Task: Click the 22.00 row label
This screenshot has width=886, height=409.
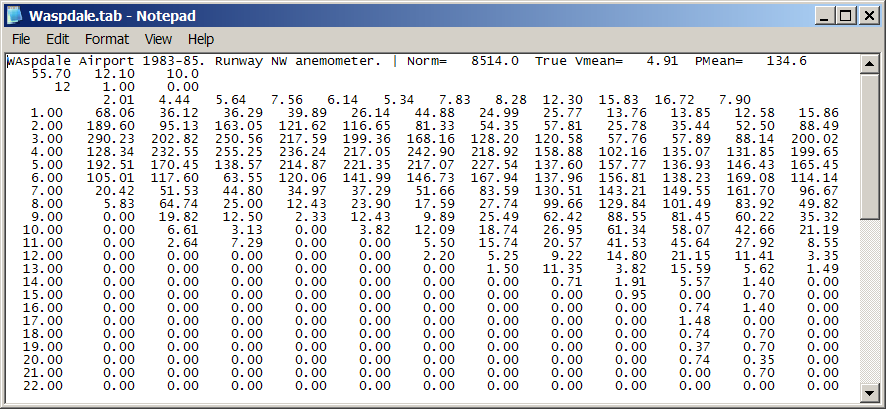Action: (43, 386)
